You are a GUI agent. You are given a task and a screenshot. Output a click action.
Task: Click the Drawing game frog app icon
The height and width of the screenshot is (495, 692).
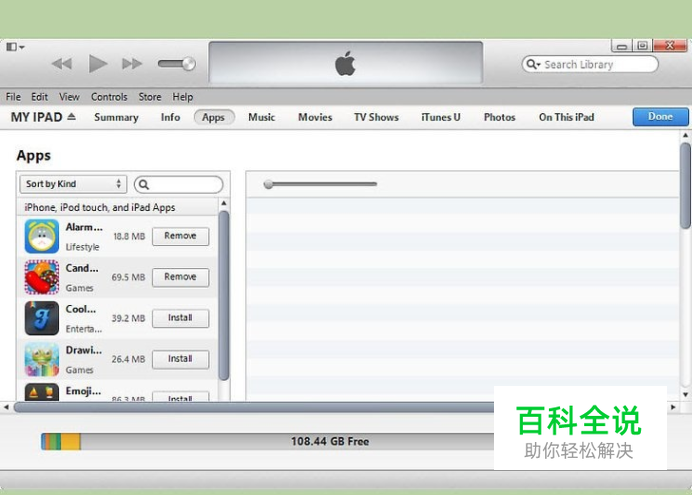41,359
